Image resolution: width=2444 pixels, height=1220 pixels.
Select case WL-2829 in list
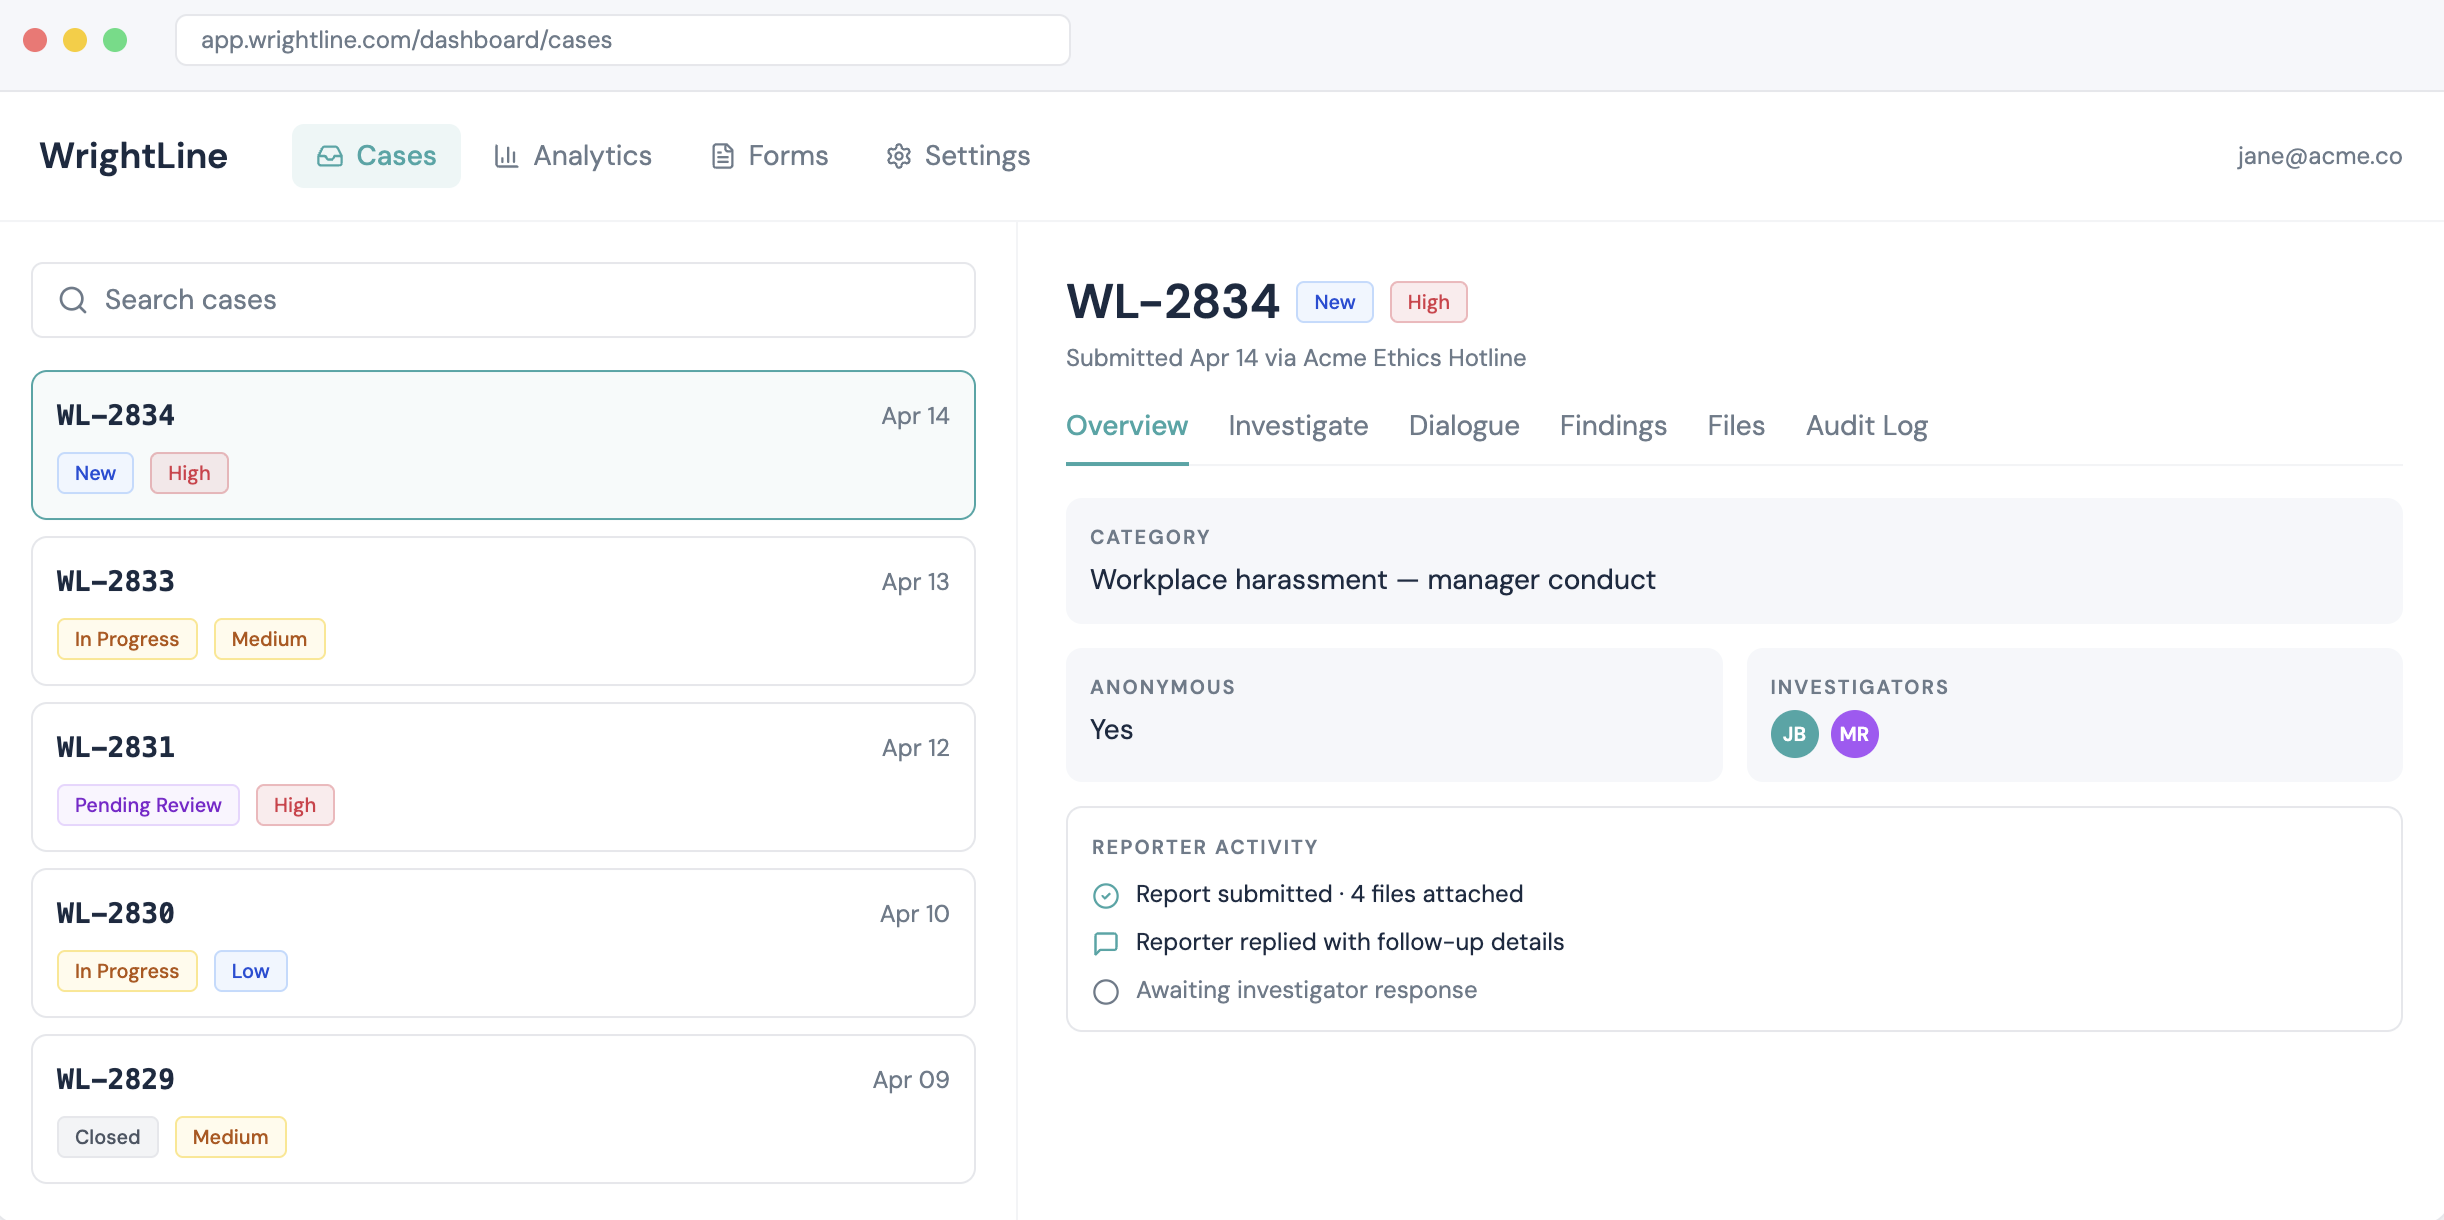[503, 1109]
